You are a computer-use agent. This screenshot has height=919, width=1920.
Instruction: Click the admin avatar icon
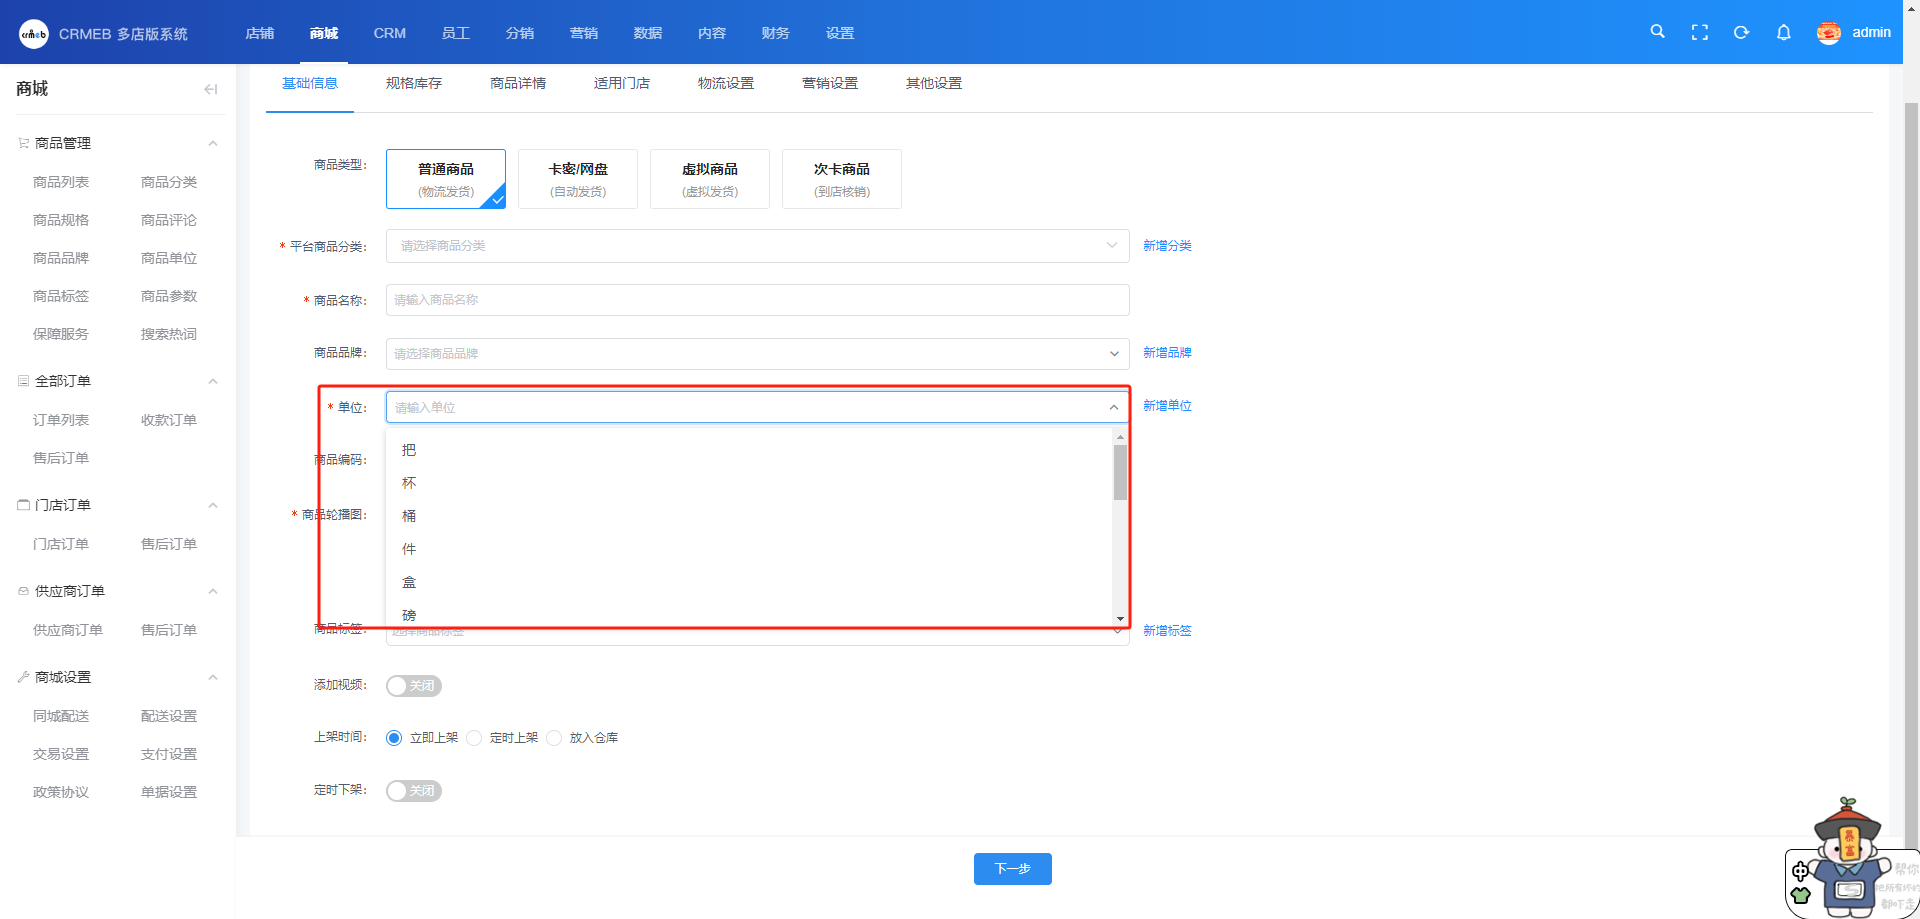[1828, 33]
